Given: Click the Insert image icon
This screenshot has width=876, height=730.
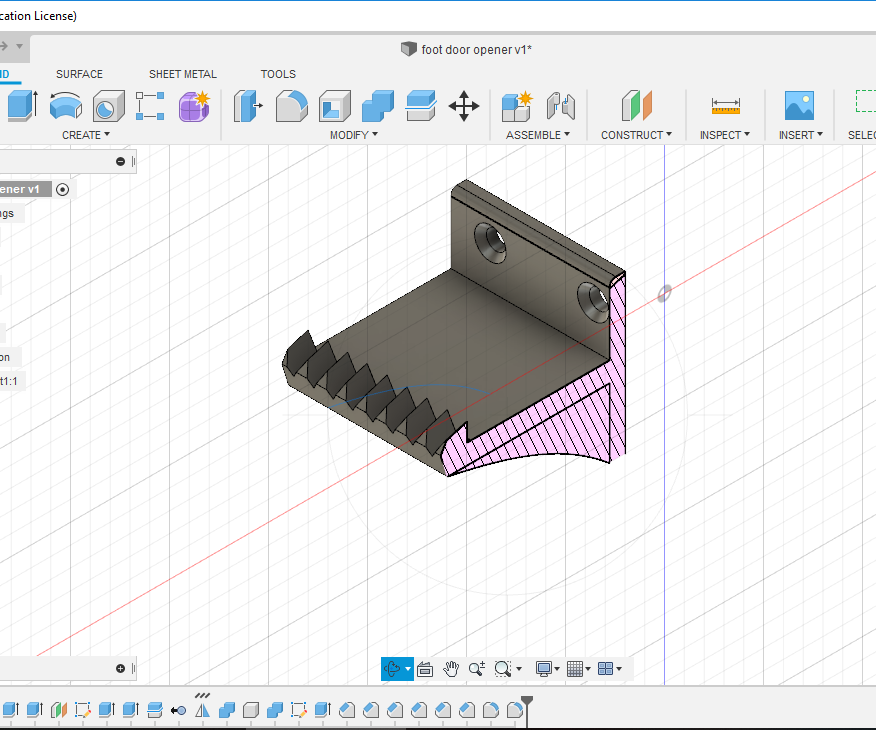Looking at the screenshot, I should pos(799,106).
